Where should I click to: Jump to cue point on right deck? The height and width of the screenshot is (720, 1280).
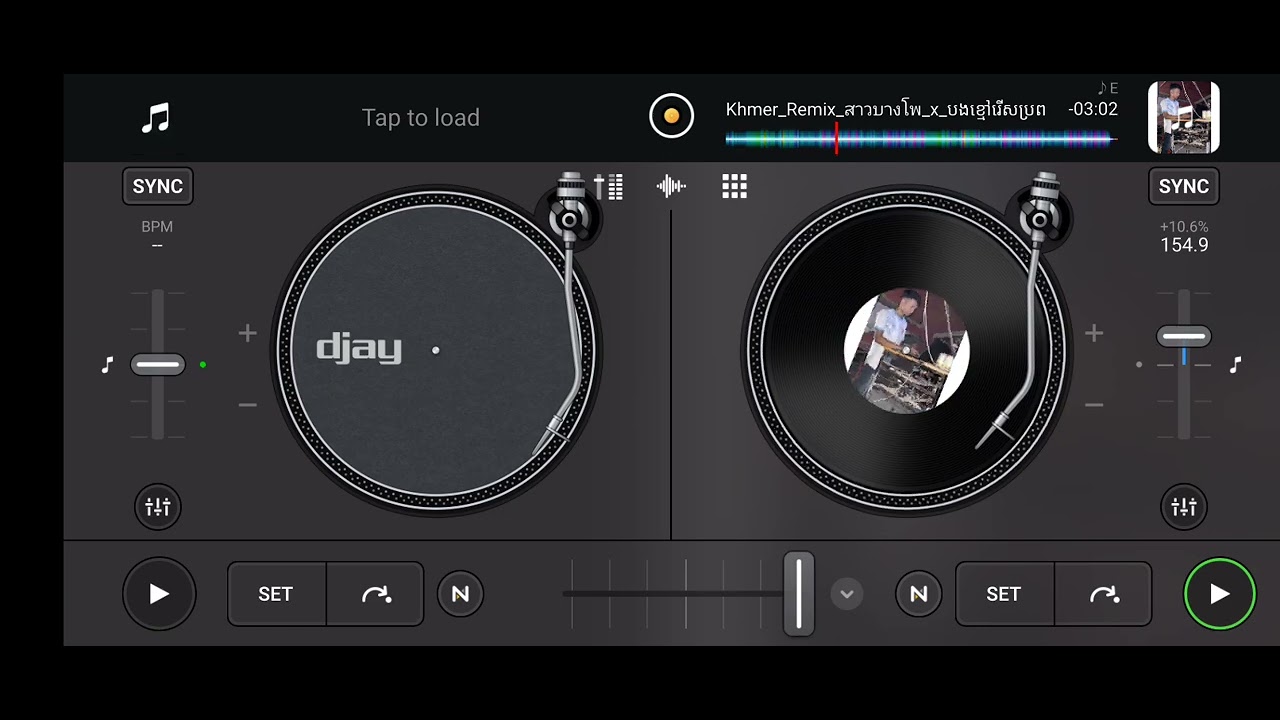coord(1104,594)
